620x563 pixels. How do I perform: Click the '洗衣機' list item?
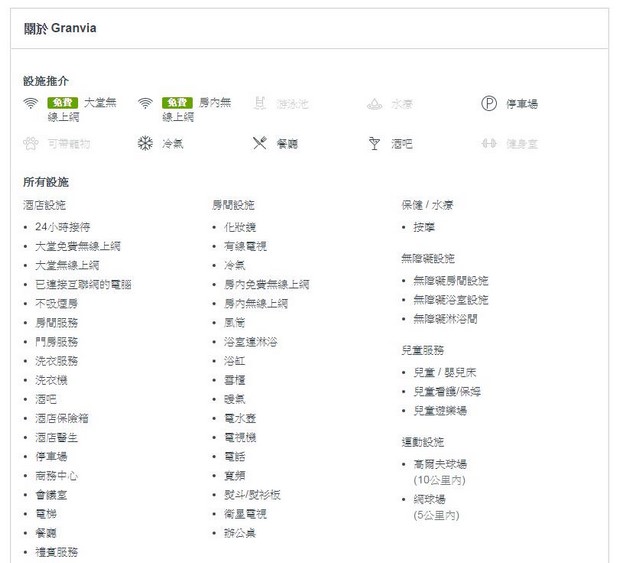coord(51,380)
